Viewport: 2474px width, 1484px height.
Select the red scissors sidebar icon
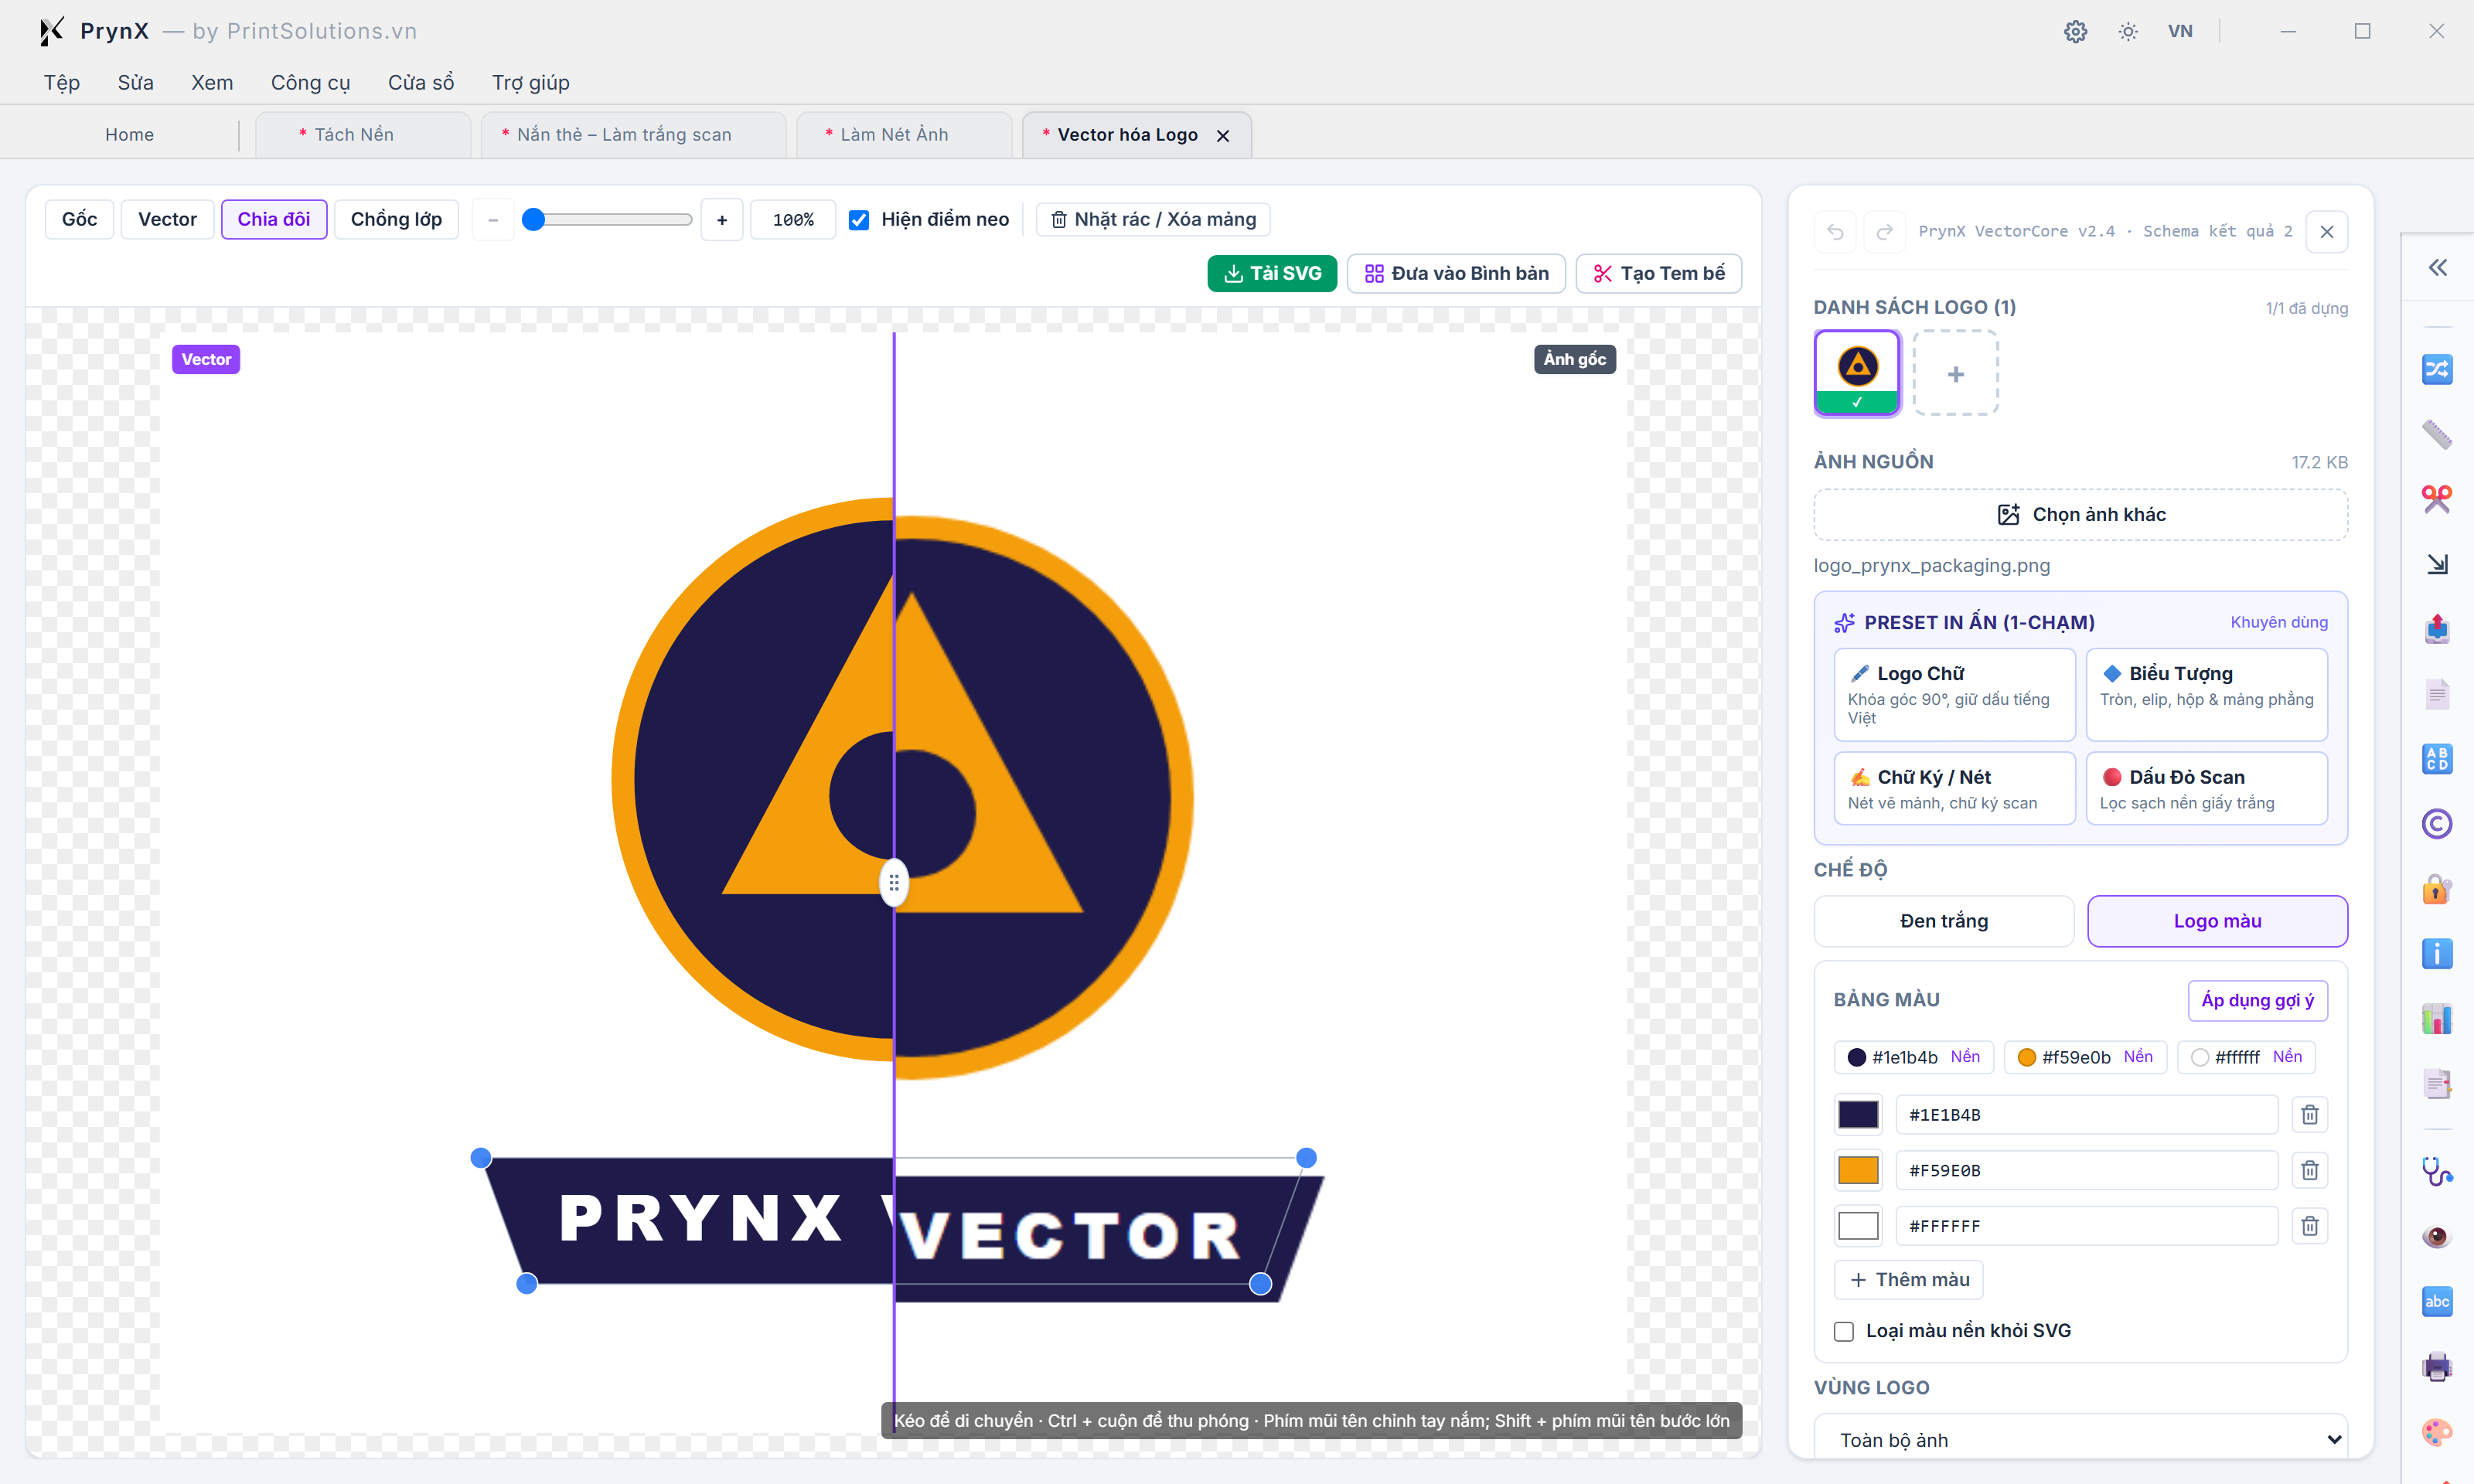click(2437, 499)
